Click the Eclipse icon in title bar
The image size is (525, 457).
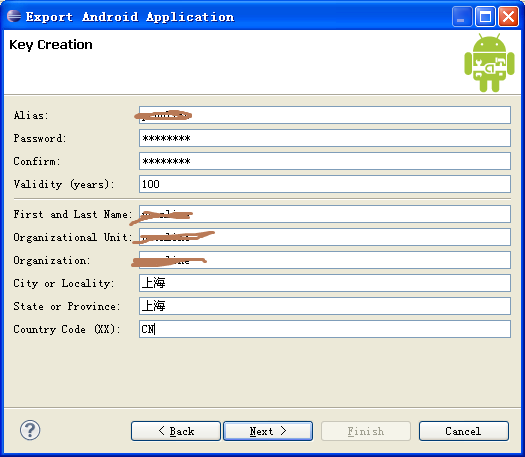[14, 16]
